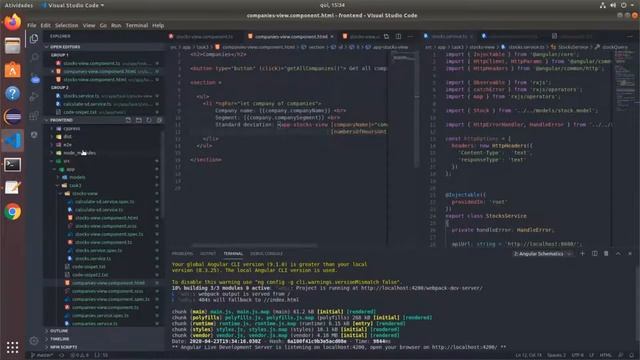Open the Run and Debug view icon
Screen dimensions: 640x360
click(34, 97)
